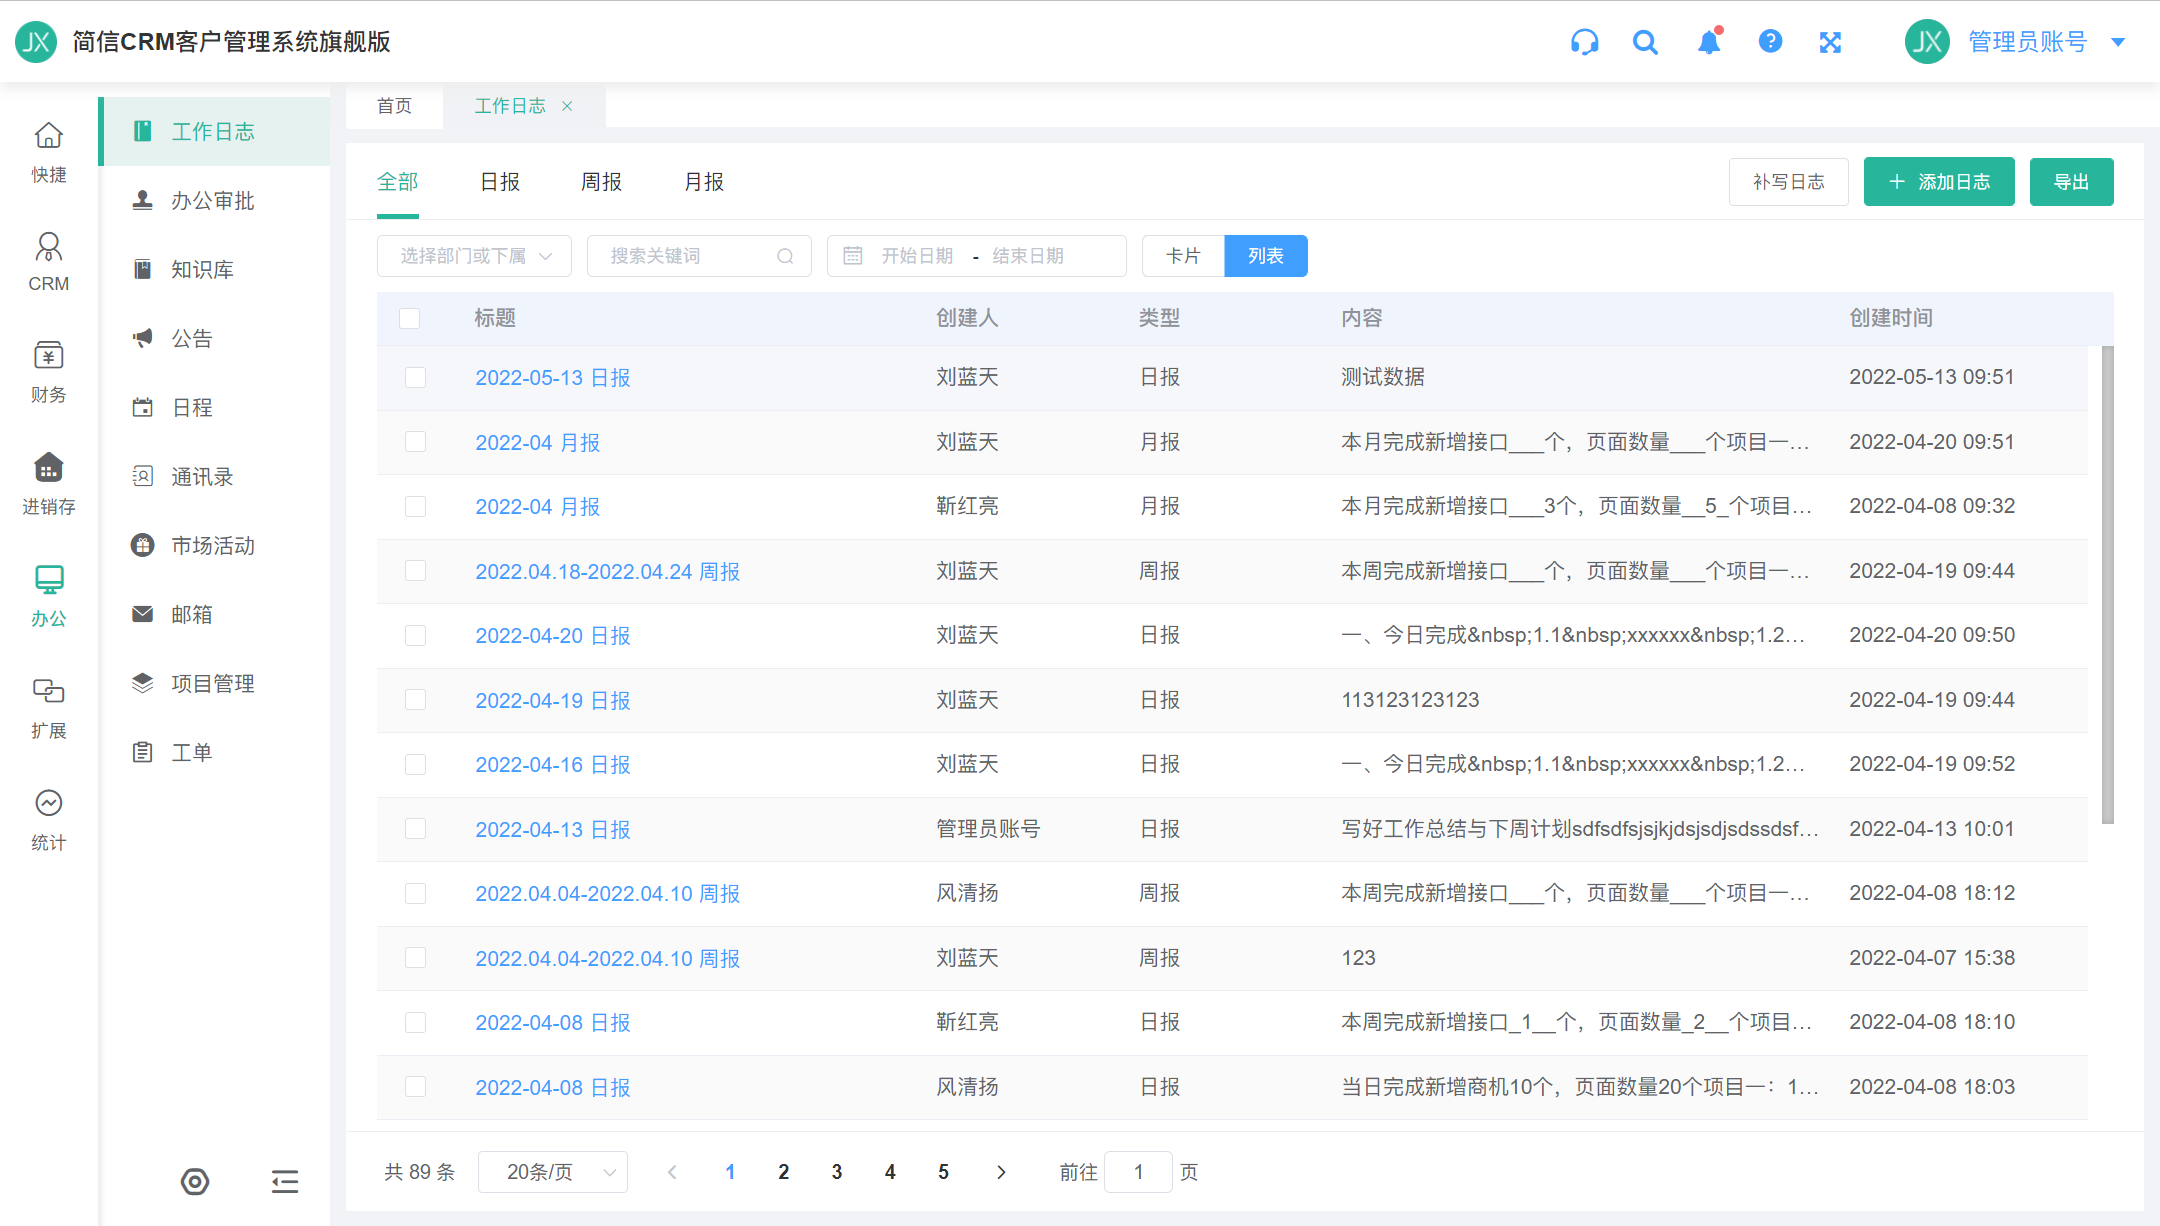2160x1226 pixels.
Task: Switch to the 周报 tab
Action: [x=601, y=182]
